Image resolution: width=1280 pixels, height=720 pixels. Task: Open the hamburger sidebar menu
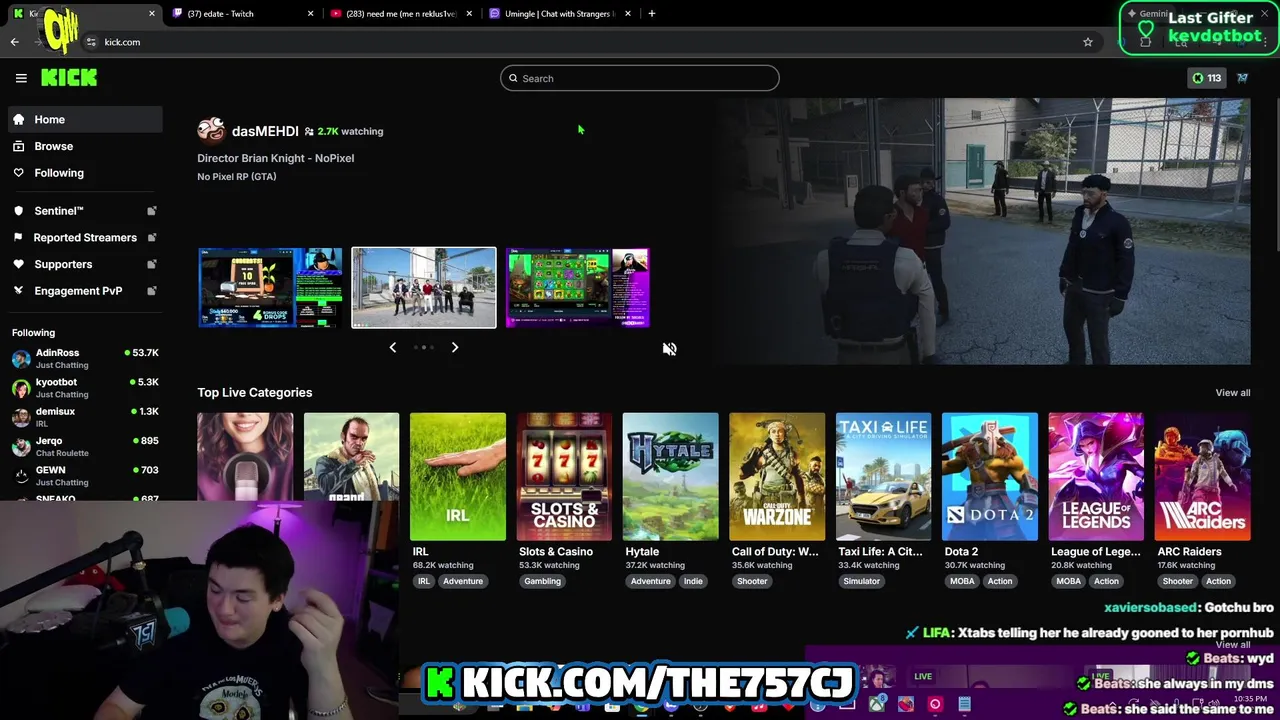coord(21,78)
